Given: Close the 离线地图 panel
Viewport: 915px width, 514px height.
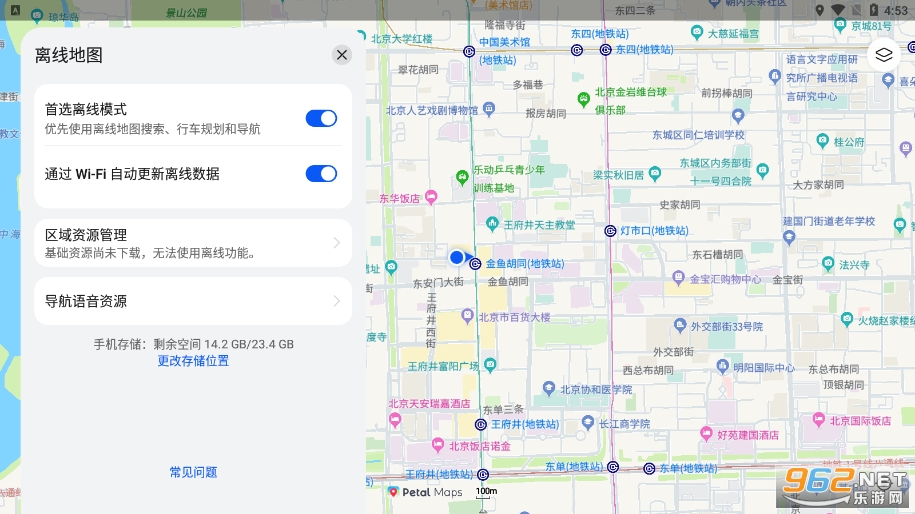Looking at the screenshot, I should 342,55.
